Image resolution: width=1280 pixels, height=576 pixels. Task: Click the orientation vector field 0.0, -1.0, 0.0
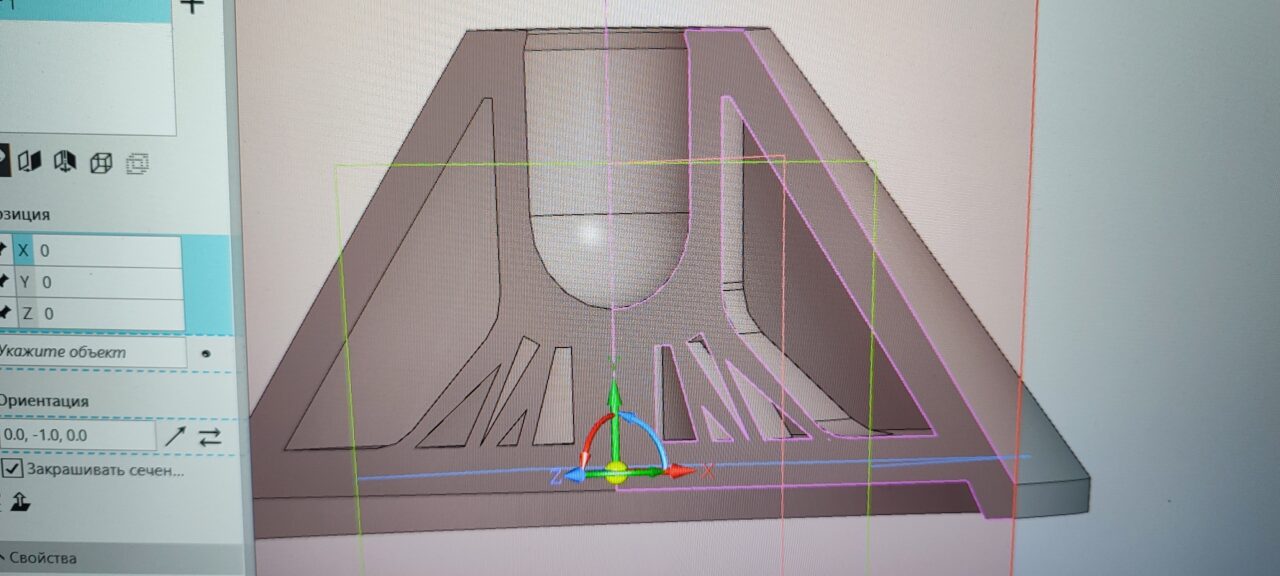click(x=76, y=436)
